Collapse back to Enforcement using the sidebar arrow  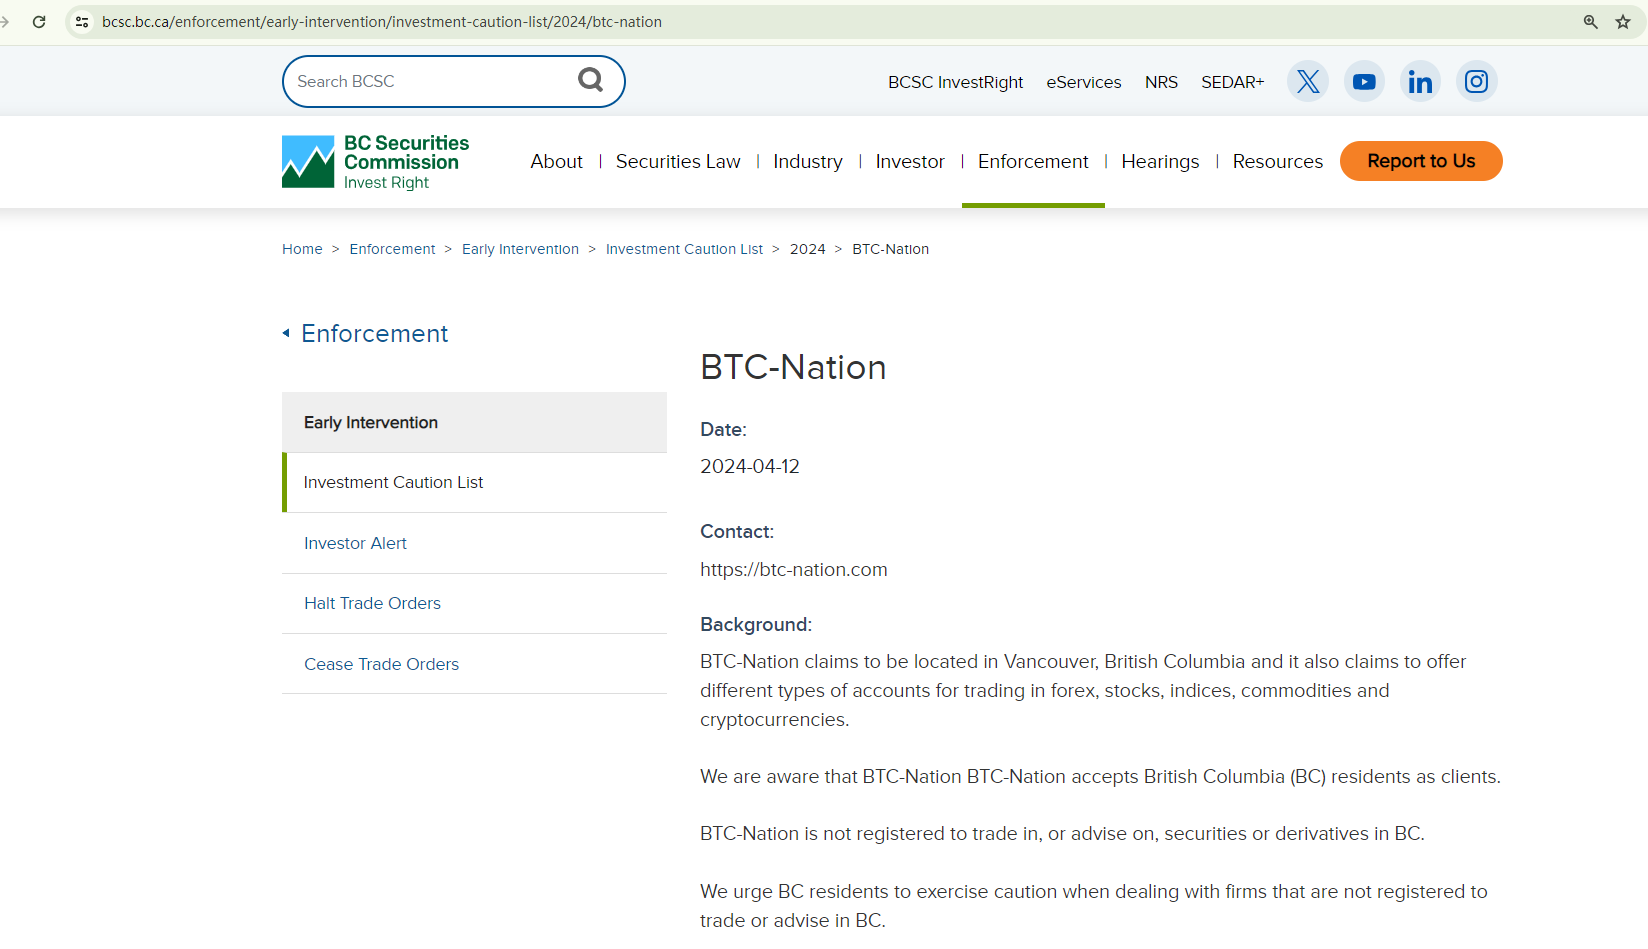286,333
